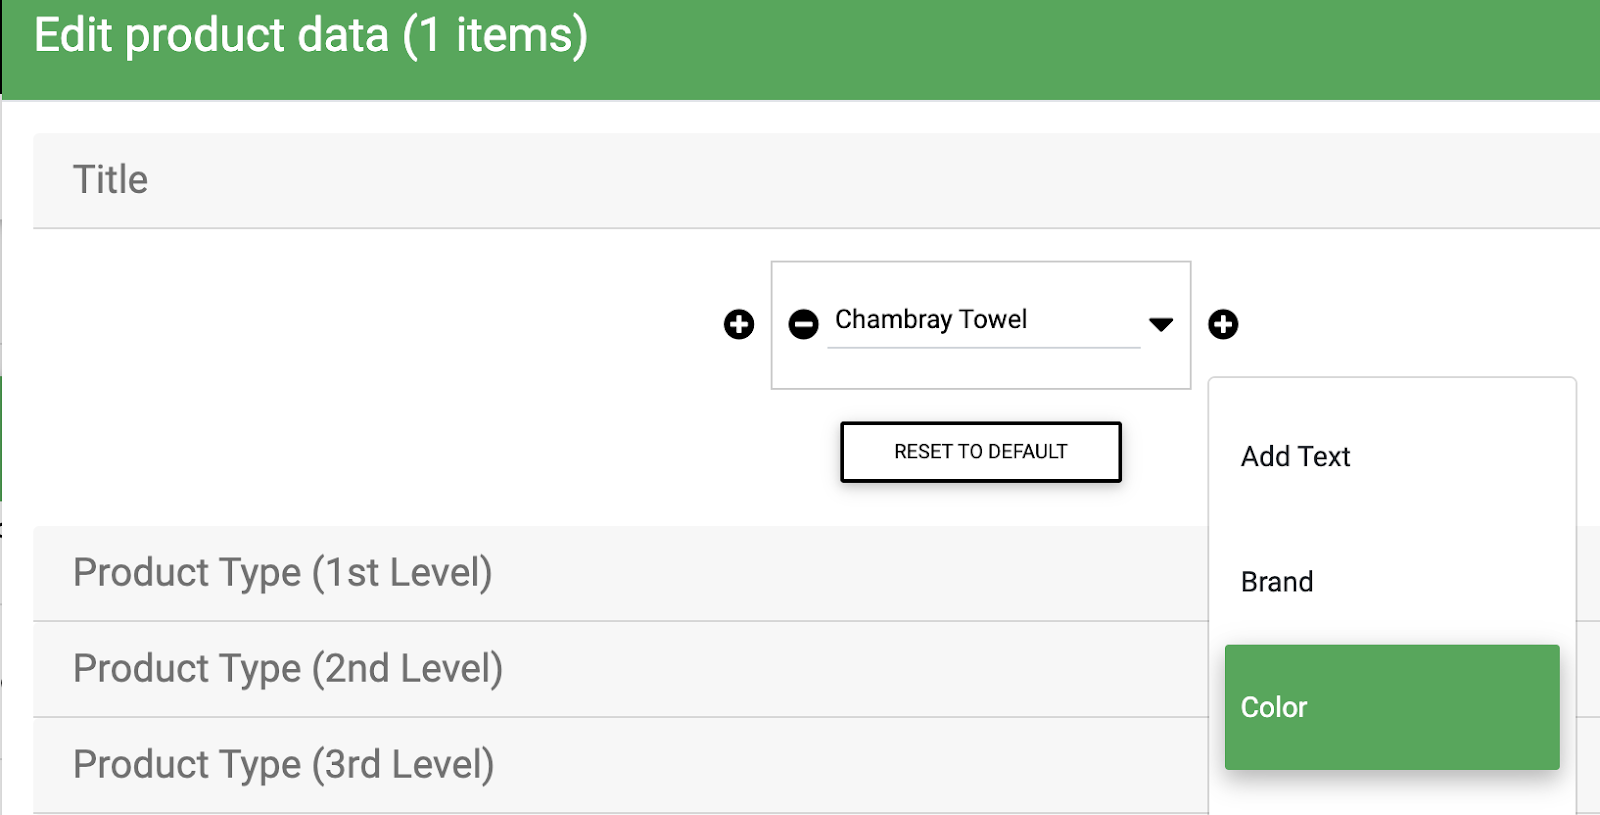This screenshot has height=815, width=1600.
Task: Click empty space inside the bordered title box
Action: (980, 370)
